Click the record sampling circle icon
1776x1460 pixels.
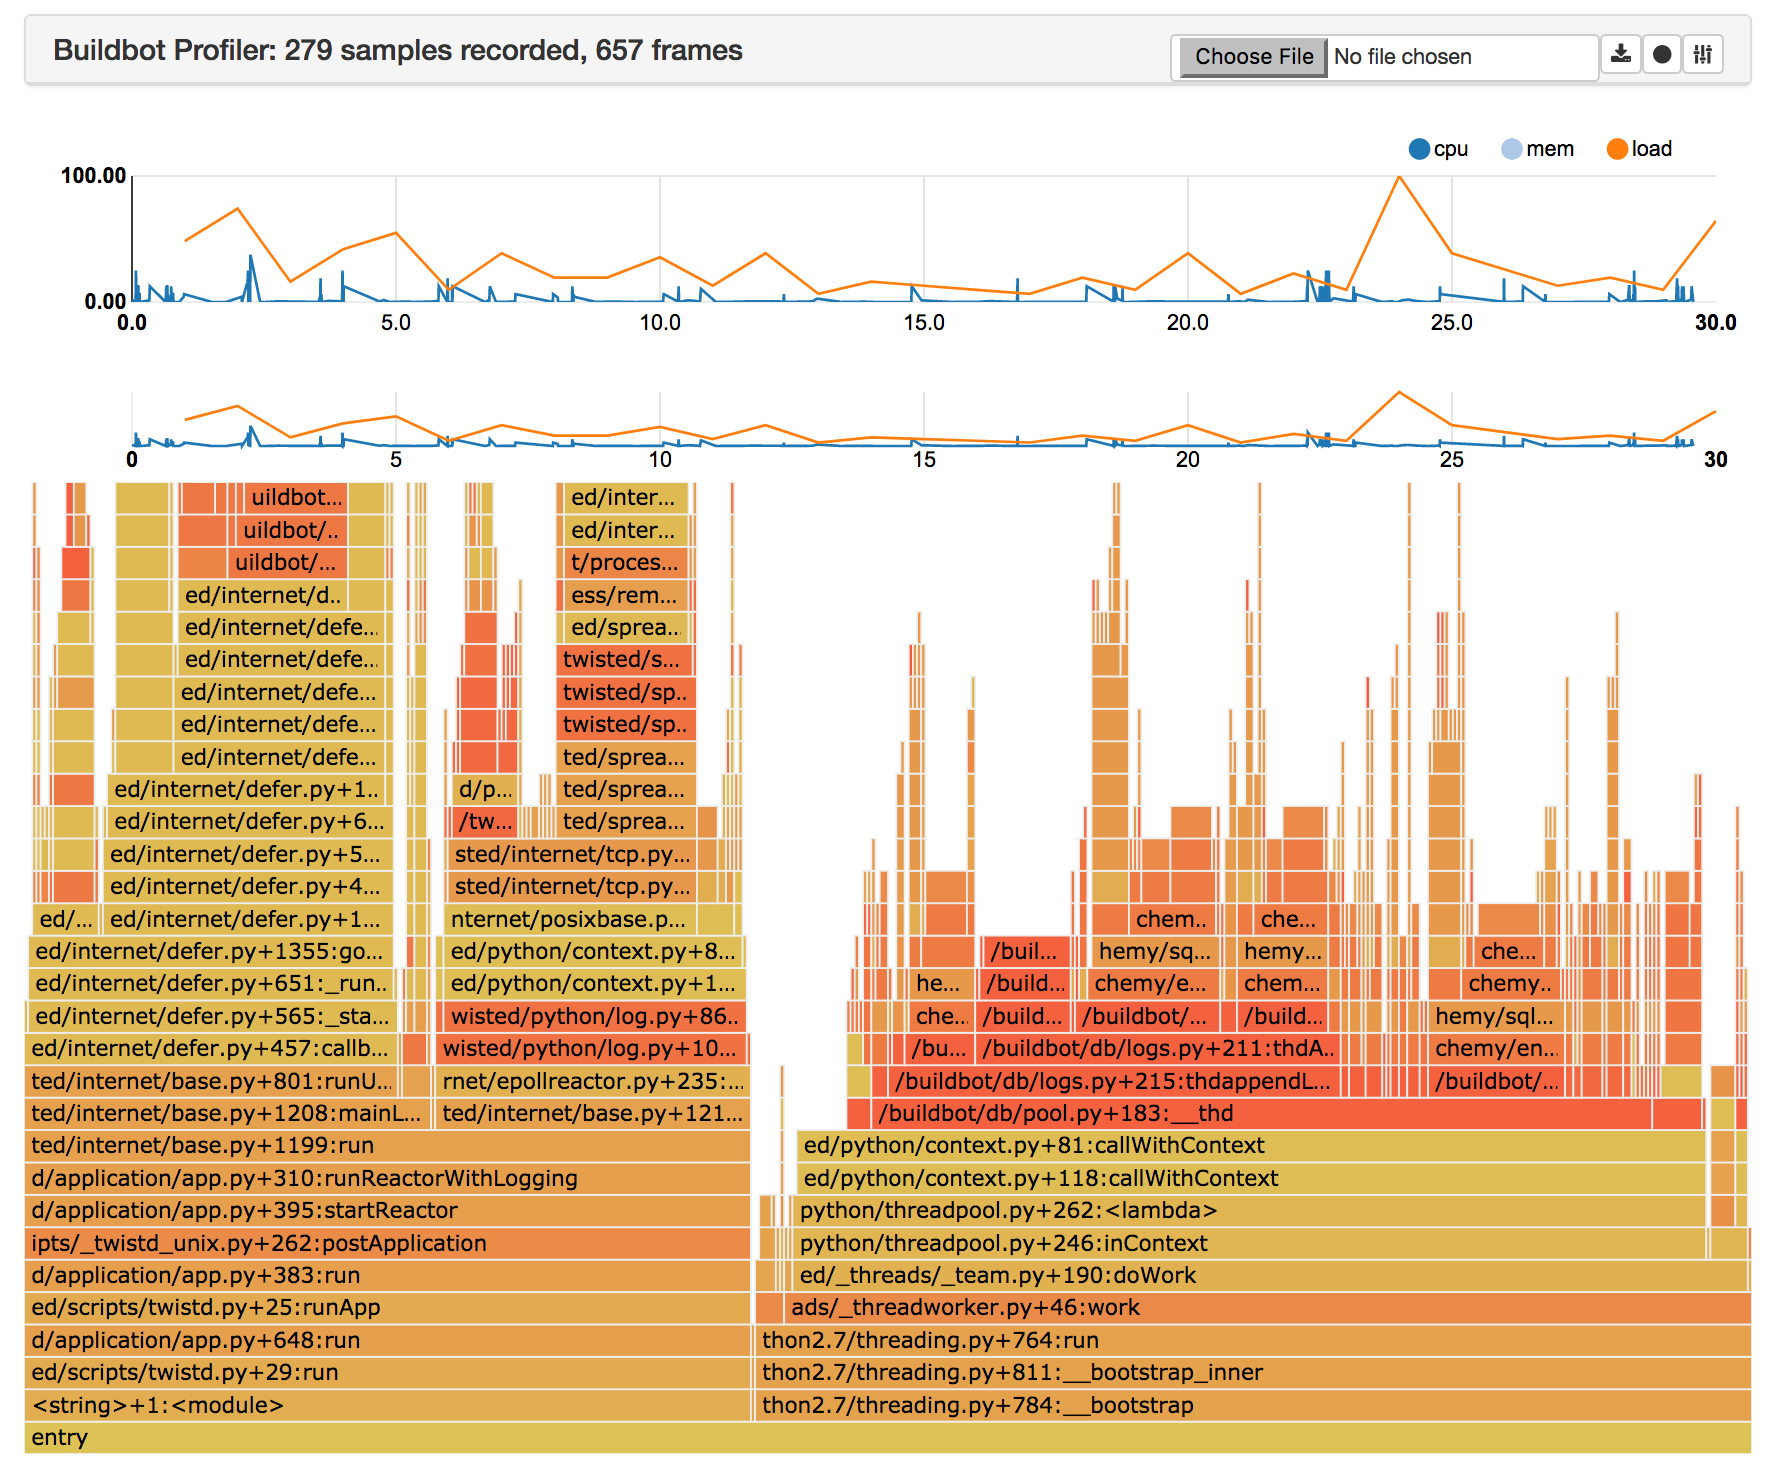click(x=1662, y=56)
